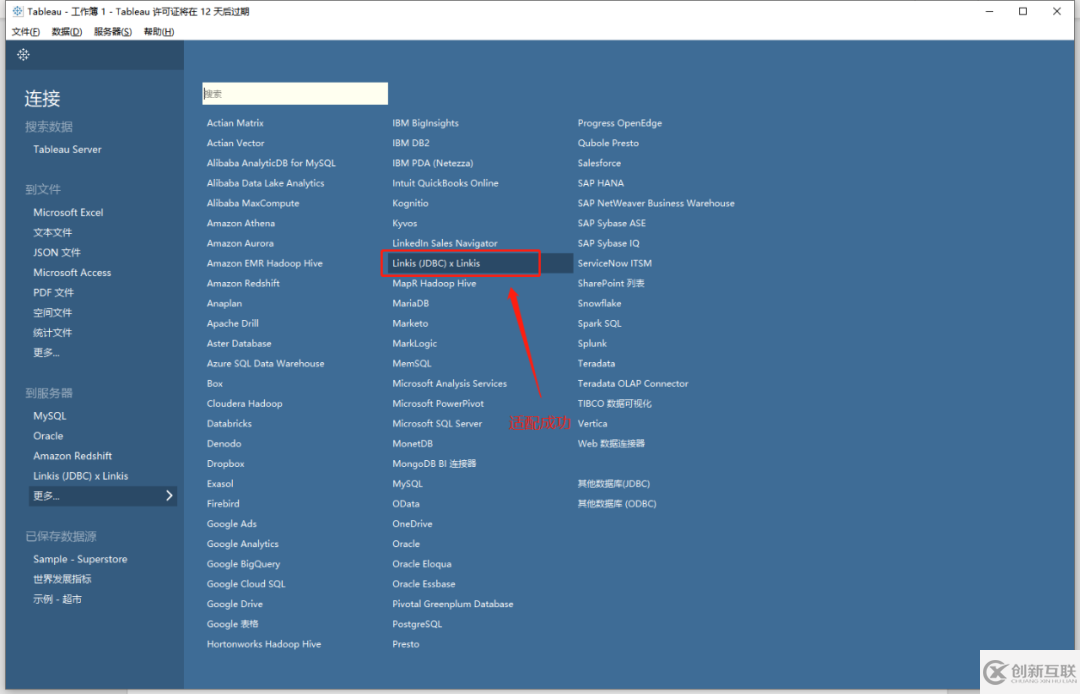Select Linkis (JDBC) x Linkis in sidebar
This screenshot has width=1080, height=694.
tap(80, 476)
